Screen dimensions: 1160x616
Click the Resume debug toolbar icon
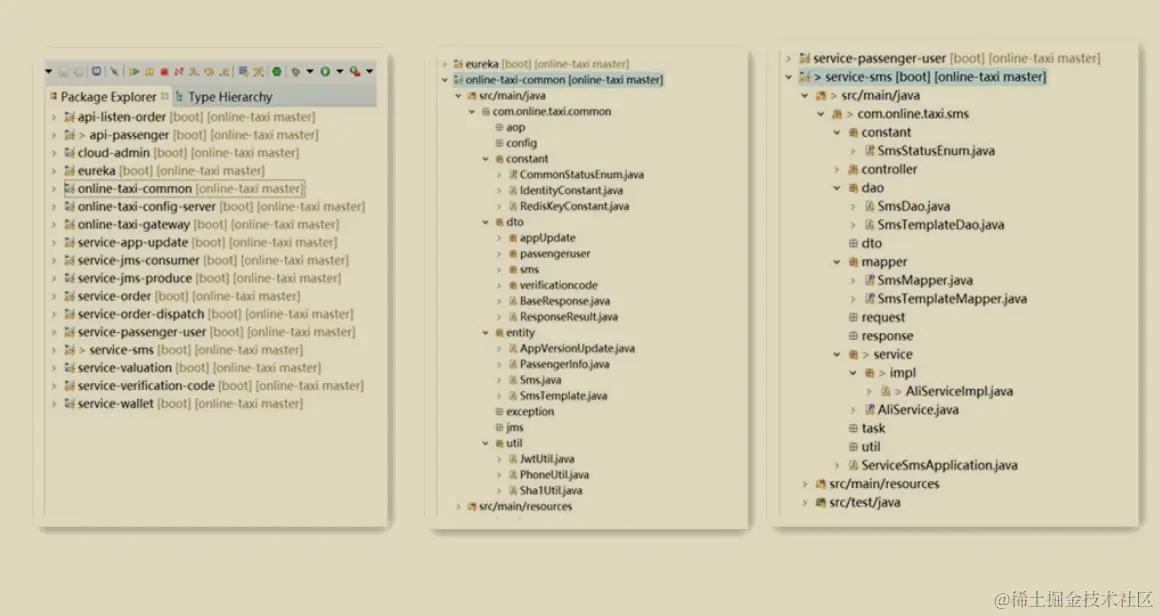[x=134, y=72]
